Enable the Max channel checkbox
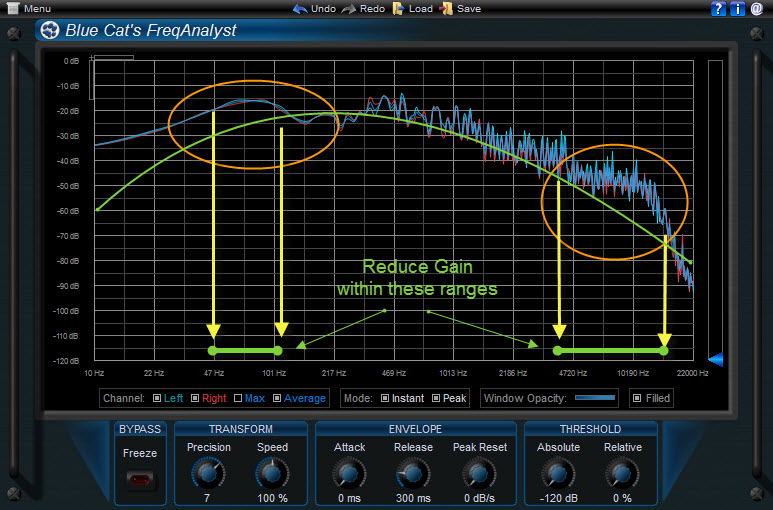The image size is (773, 510). pyautogui.click(x=238, y=398)
